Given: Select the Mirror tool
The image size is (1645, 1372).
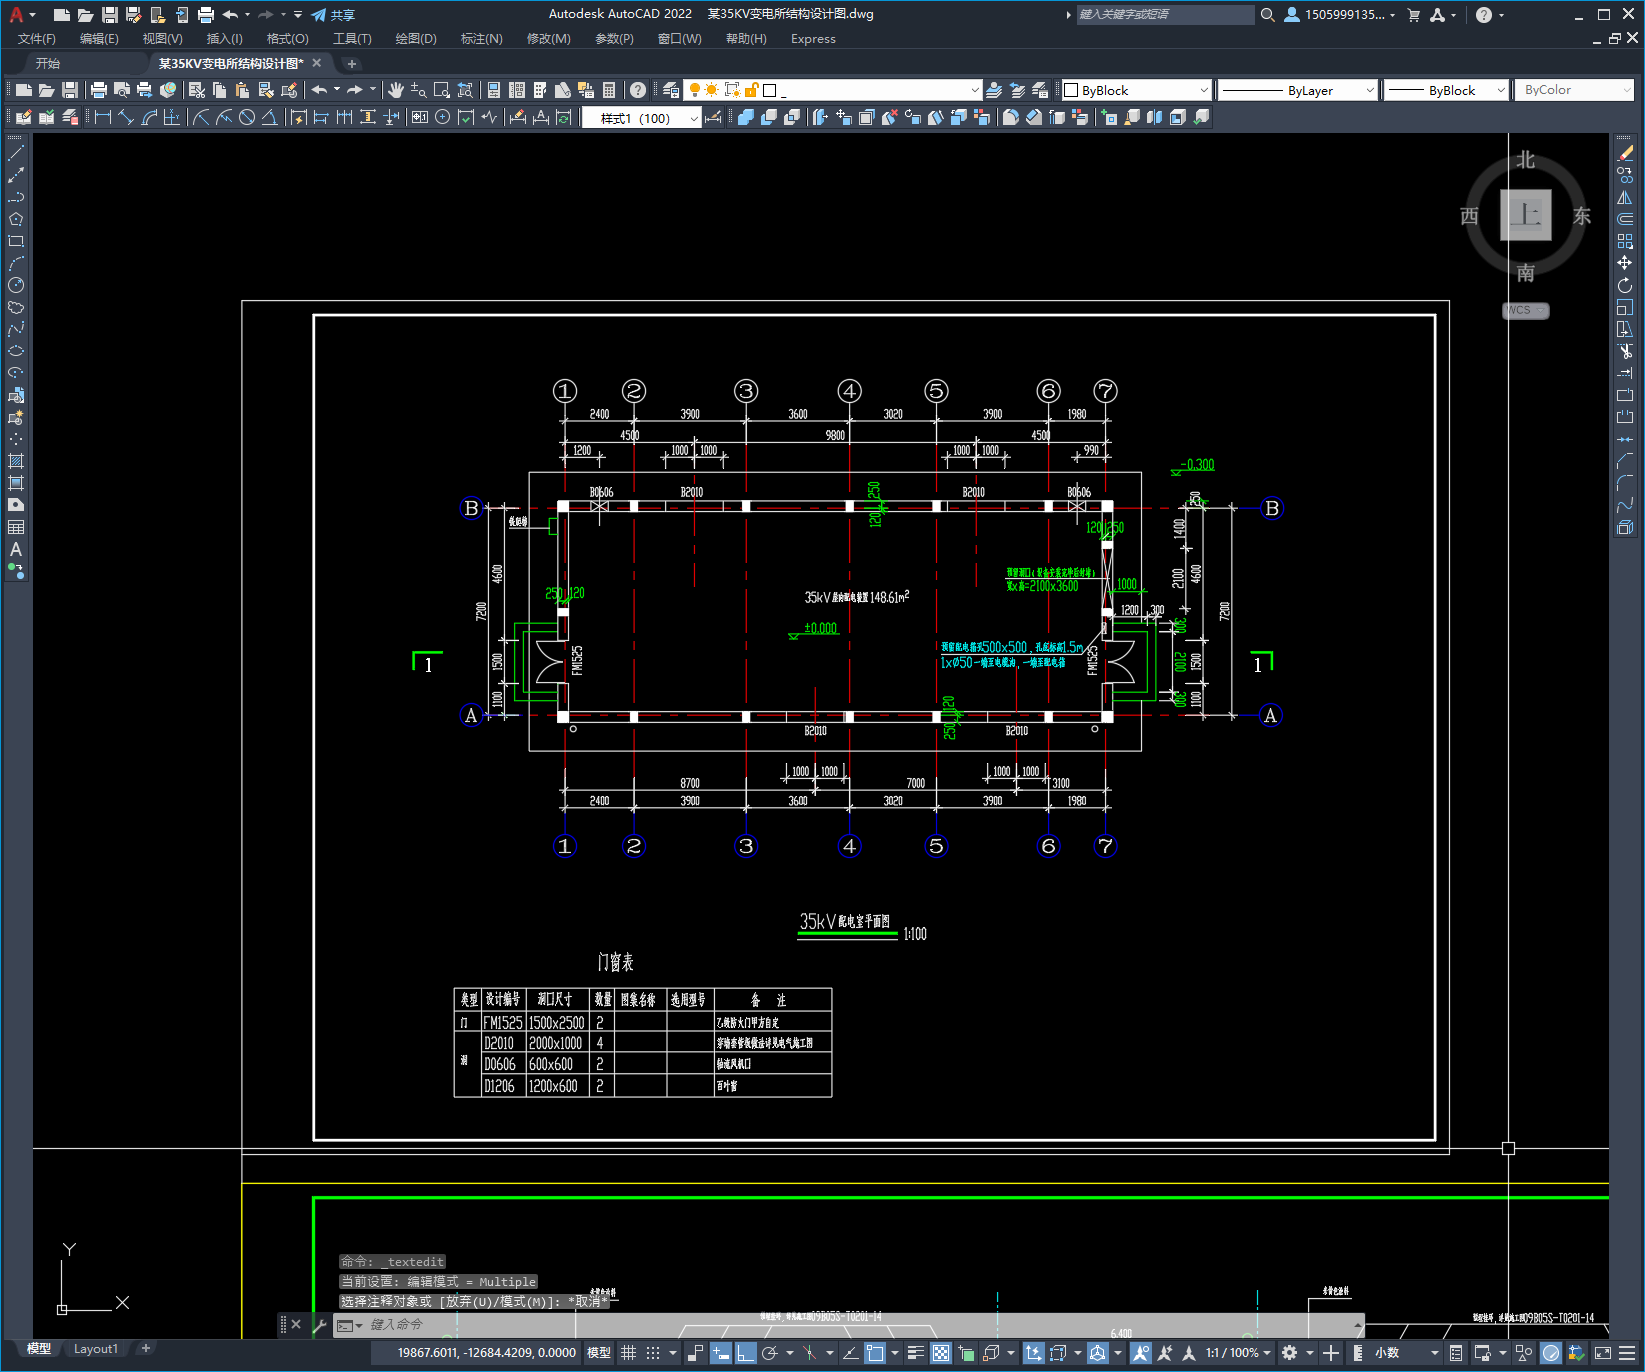Looking at the screenshot, I should (1625, 198).
